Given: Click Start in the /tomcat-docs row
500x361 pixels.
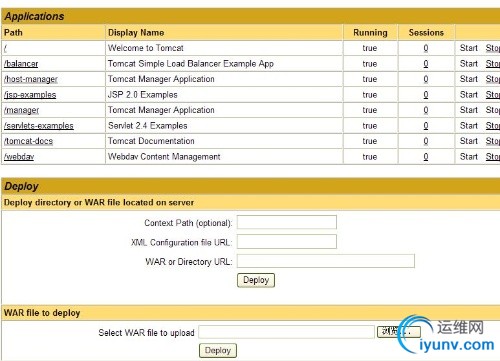Looking at the screenshot, I should pyautogui.click(x=469, y=141).
